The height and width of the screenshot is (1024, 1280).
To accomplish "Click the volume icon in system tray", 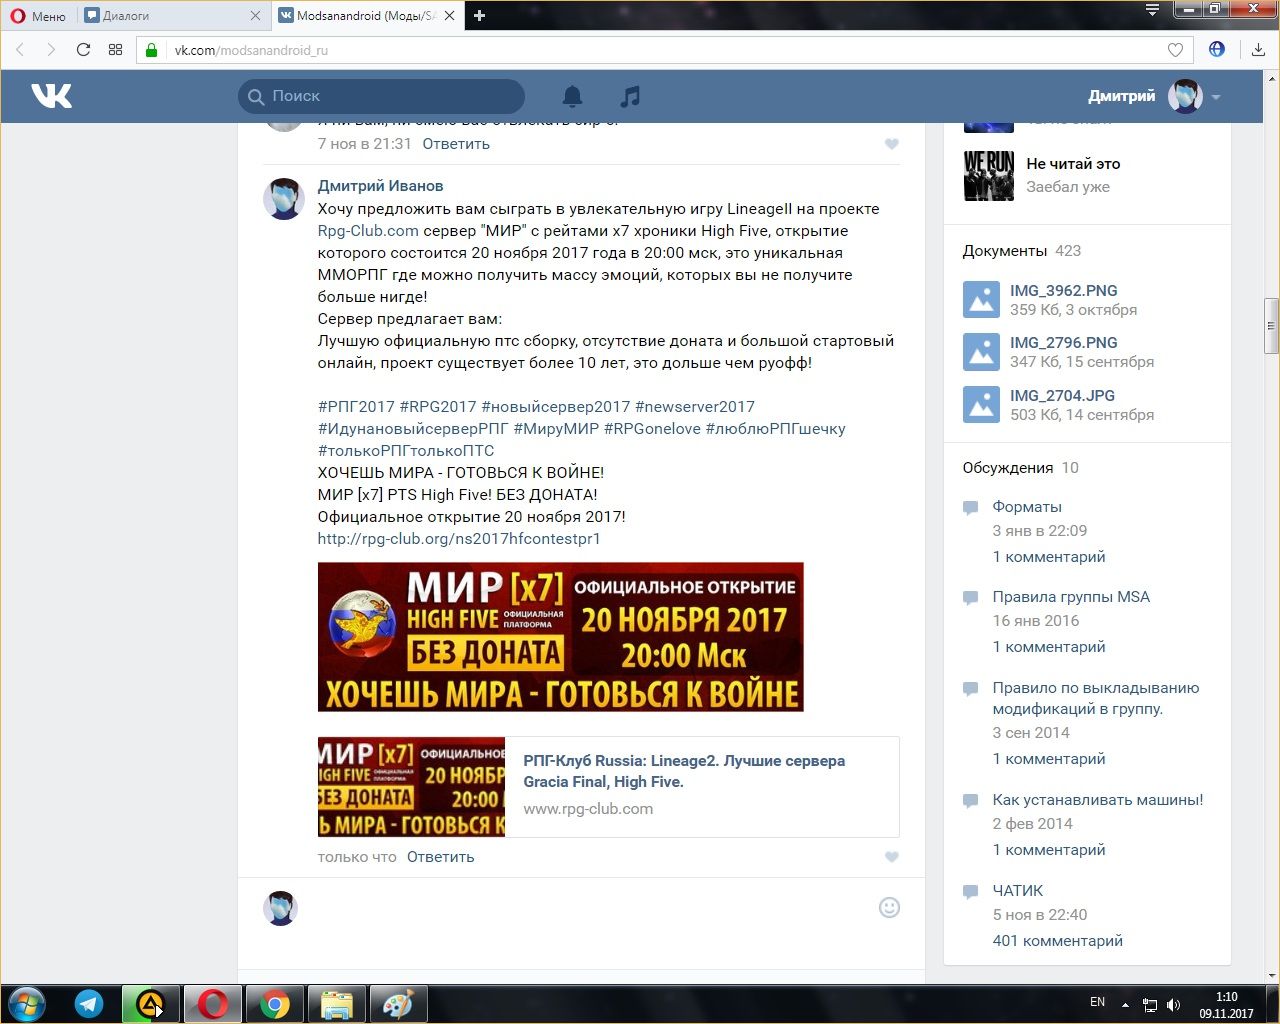I will [x=1173, y=1005].
